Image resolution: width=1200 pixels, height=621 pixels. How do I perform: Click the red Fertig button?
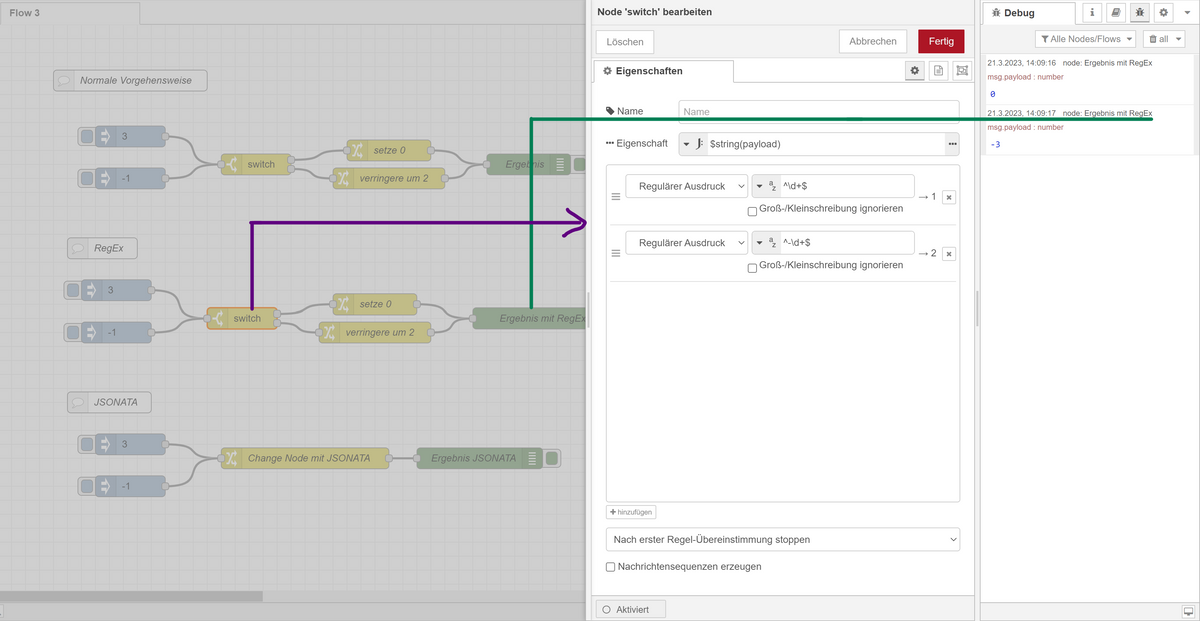940,42
